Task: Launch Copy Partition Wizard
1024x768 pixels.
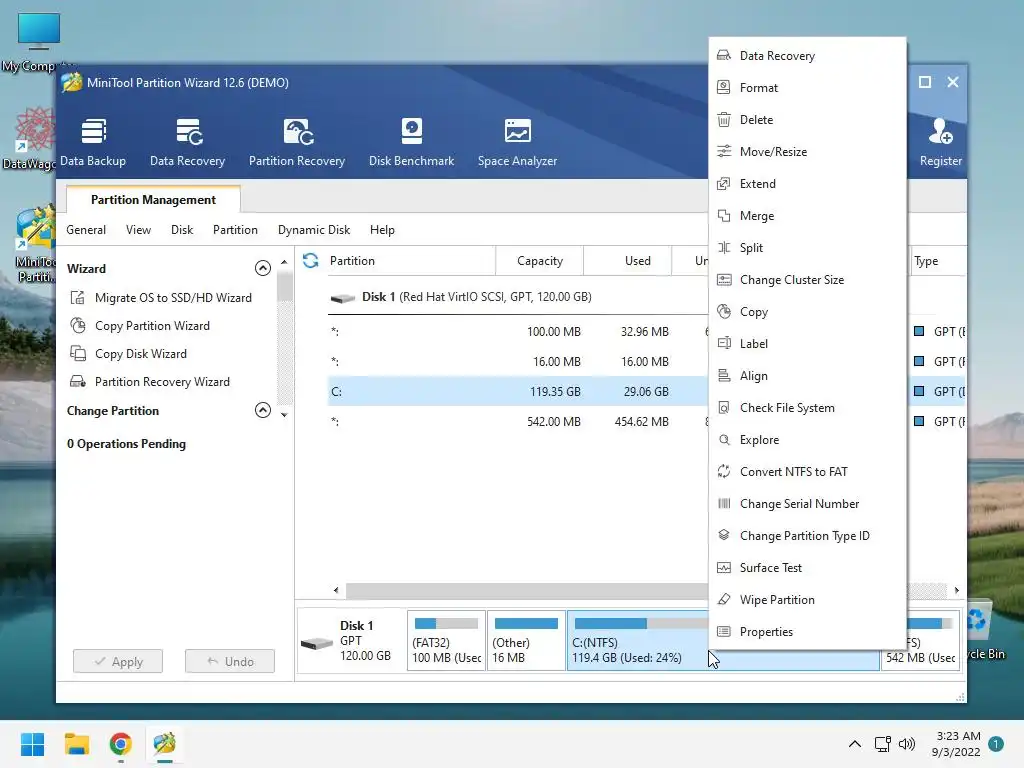Action: 140,326
